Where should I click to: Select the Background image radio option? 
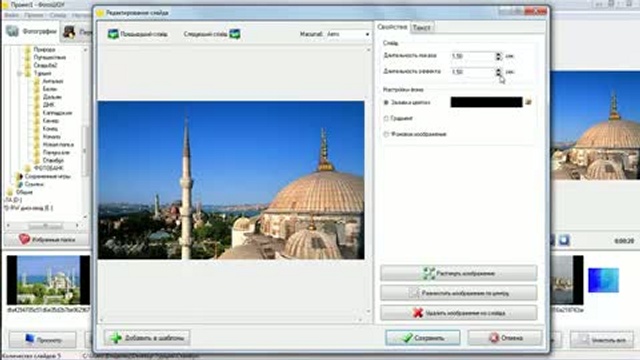(386, 134)
